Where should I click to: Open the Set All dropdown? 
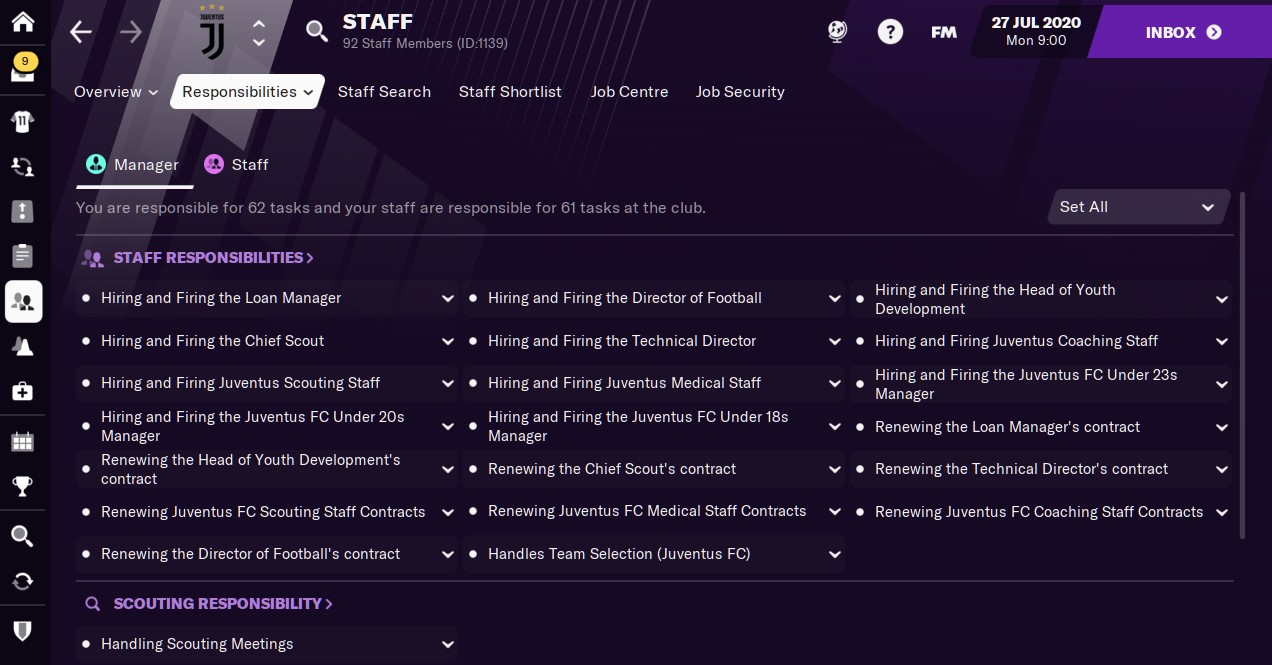[x=1137, y=207]
